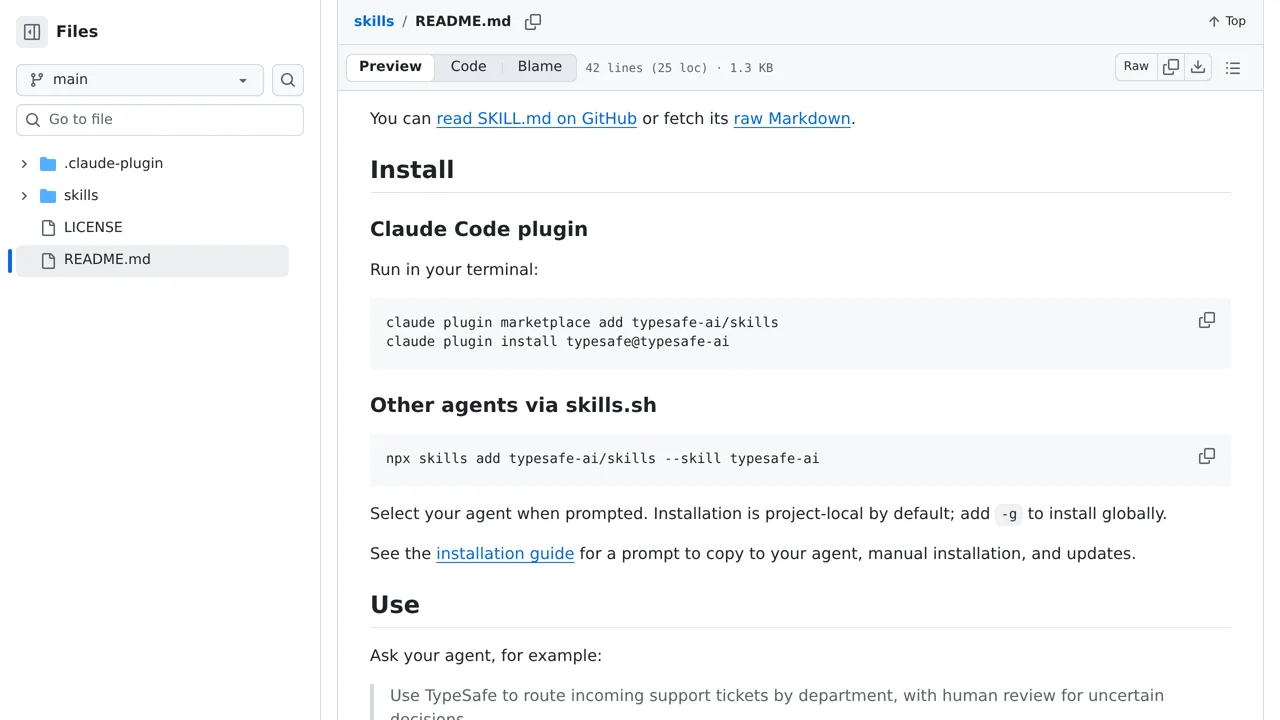This screenshot has height=720, width=1280.
Task: Open the Raw file view
Action: tap(1136, 67)
